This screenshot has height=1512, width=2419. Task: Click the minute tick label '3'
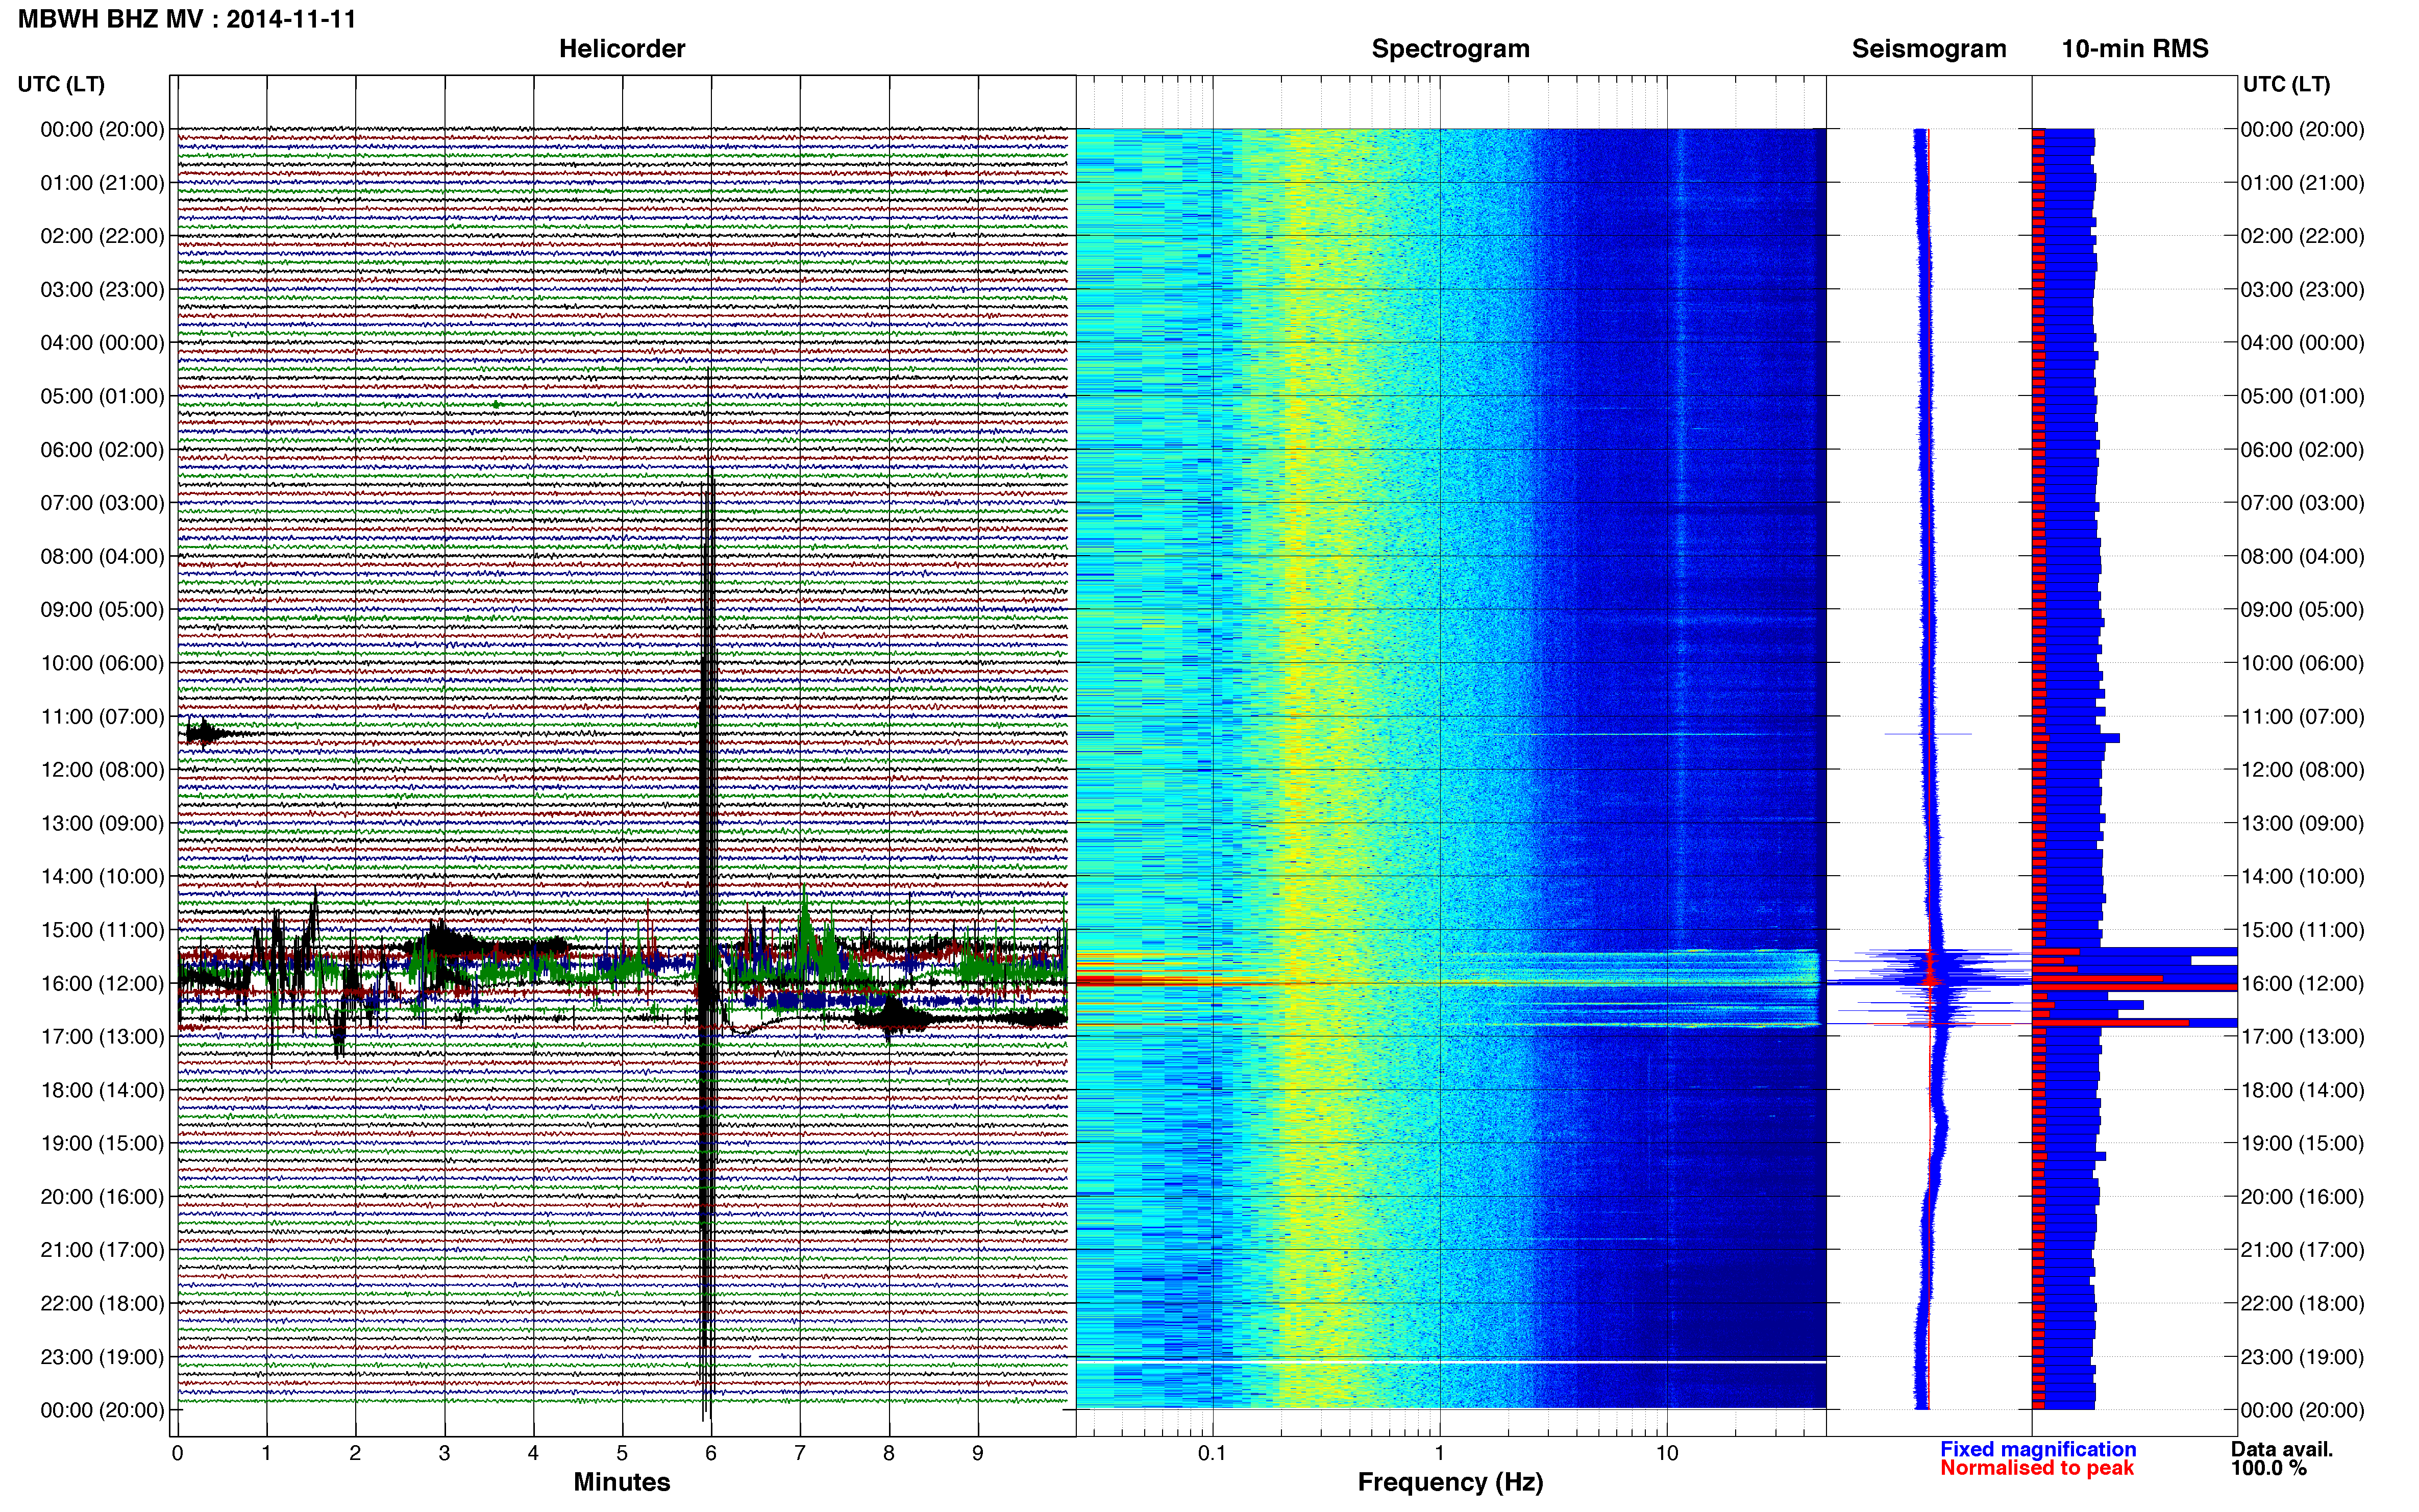[444, 1454]
